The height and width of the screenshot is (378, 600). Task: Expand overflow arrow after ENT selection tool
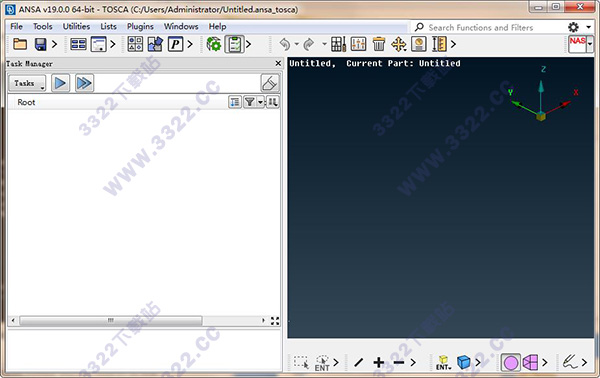click(336, 362)
